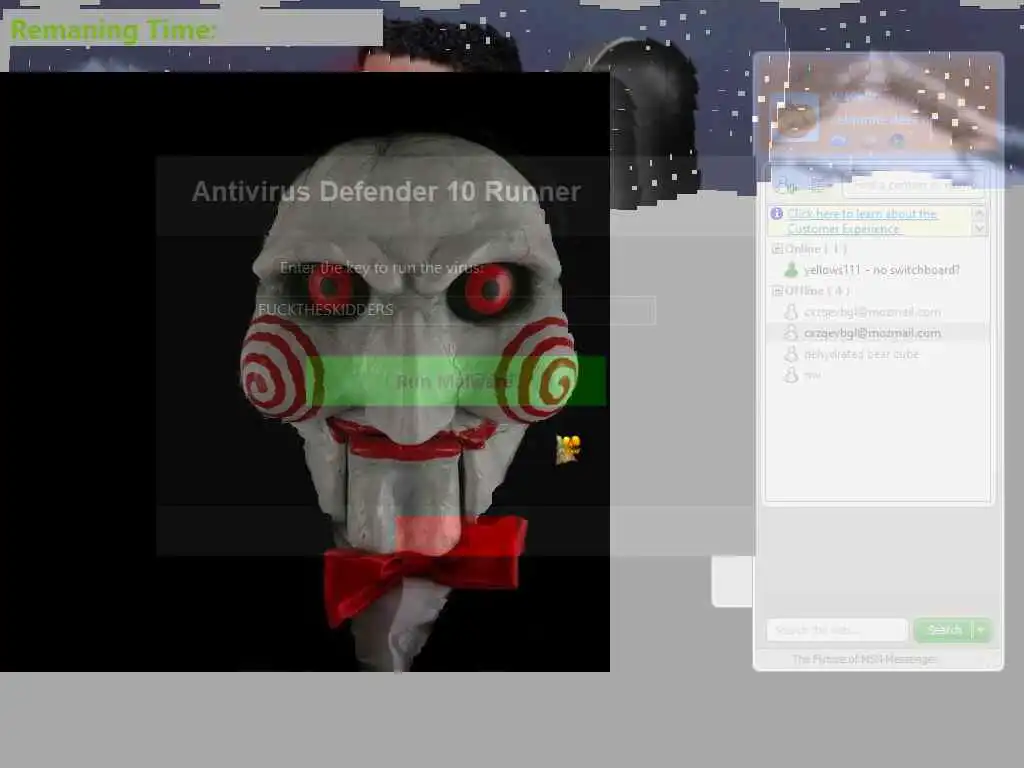Click the Messenger mail envelope icon
Screen dimensions: 1024x768
839,140
